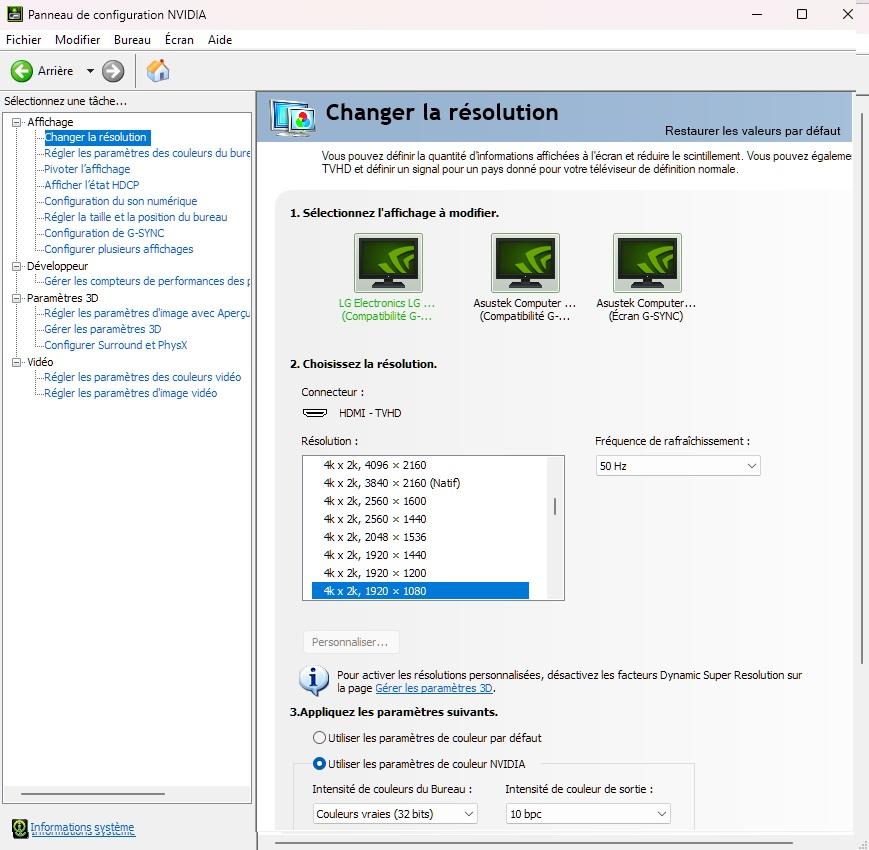Open Pivoter l'affichage task
The height and width of the screenshot is (850, 869).
87,169
